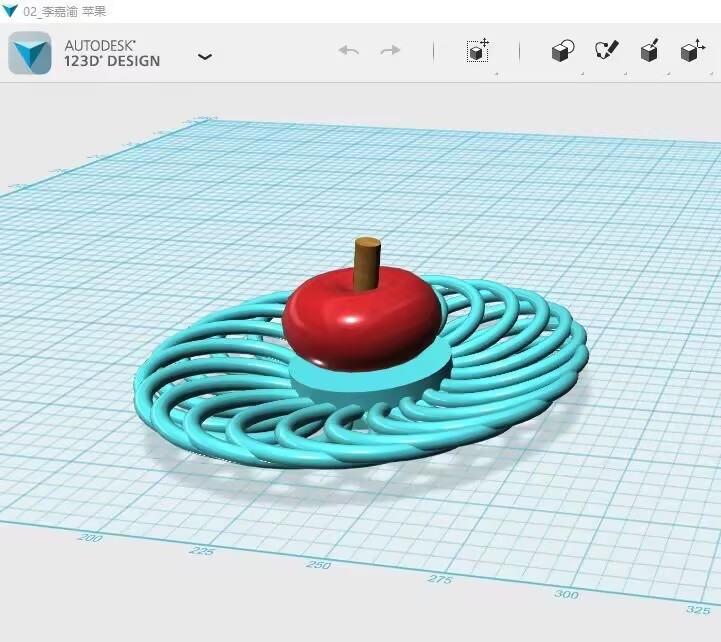Image resolution: width=721 pixels, height=642 pixels.
Task: Click the small title bar app icon
Action: (x=9, y=11)
